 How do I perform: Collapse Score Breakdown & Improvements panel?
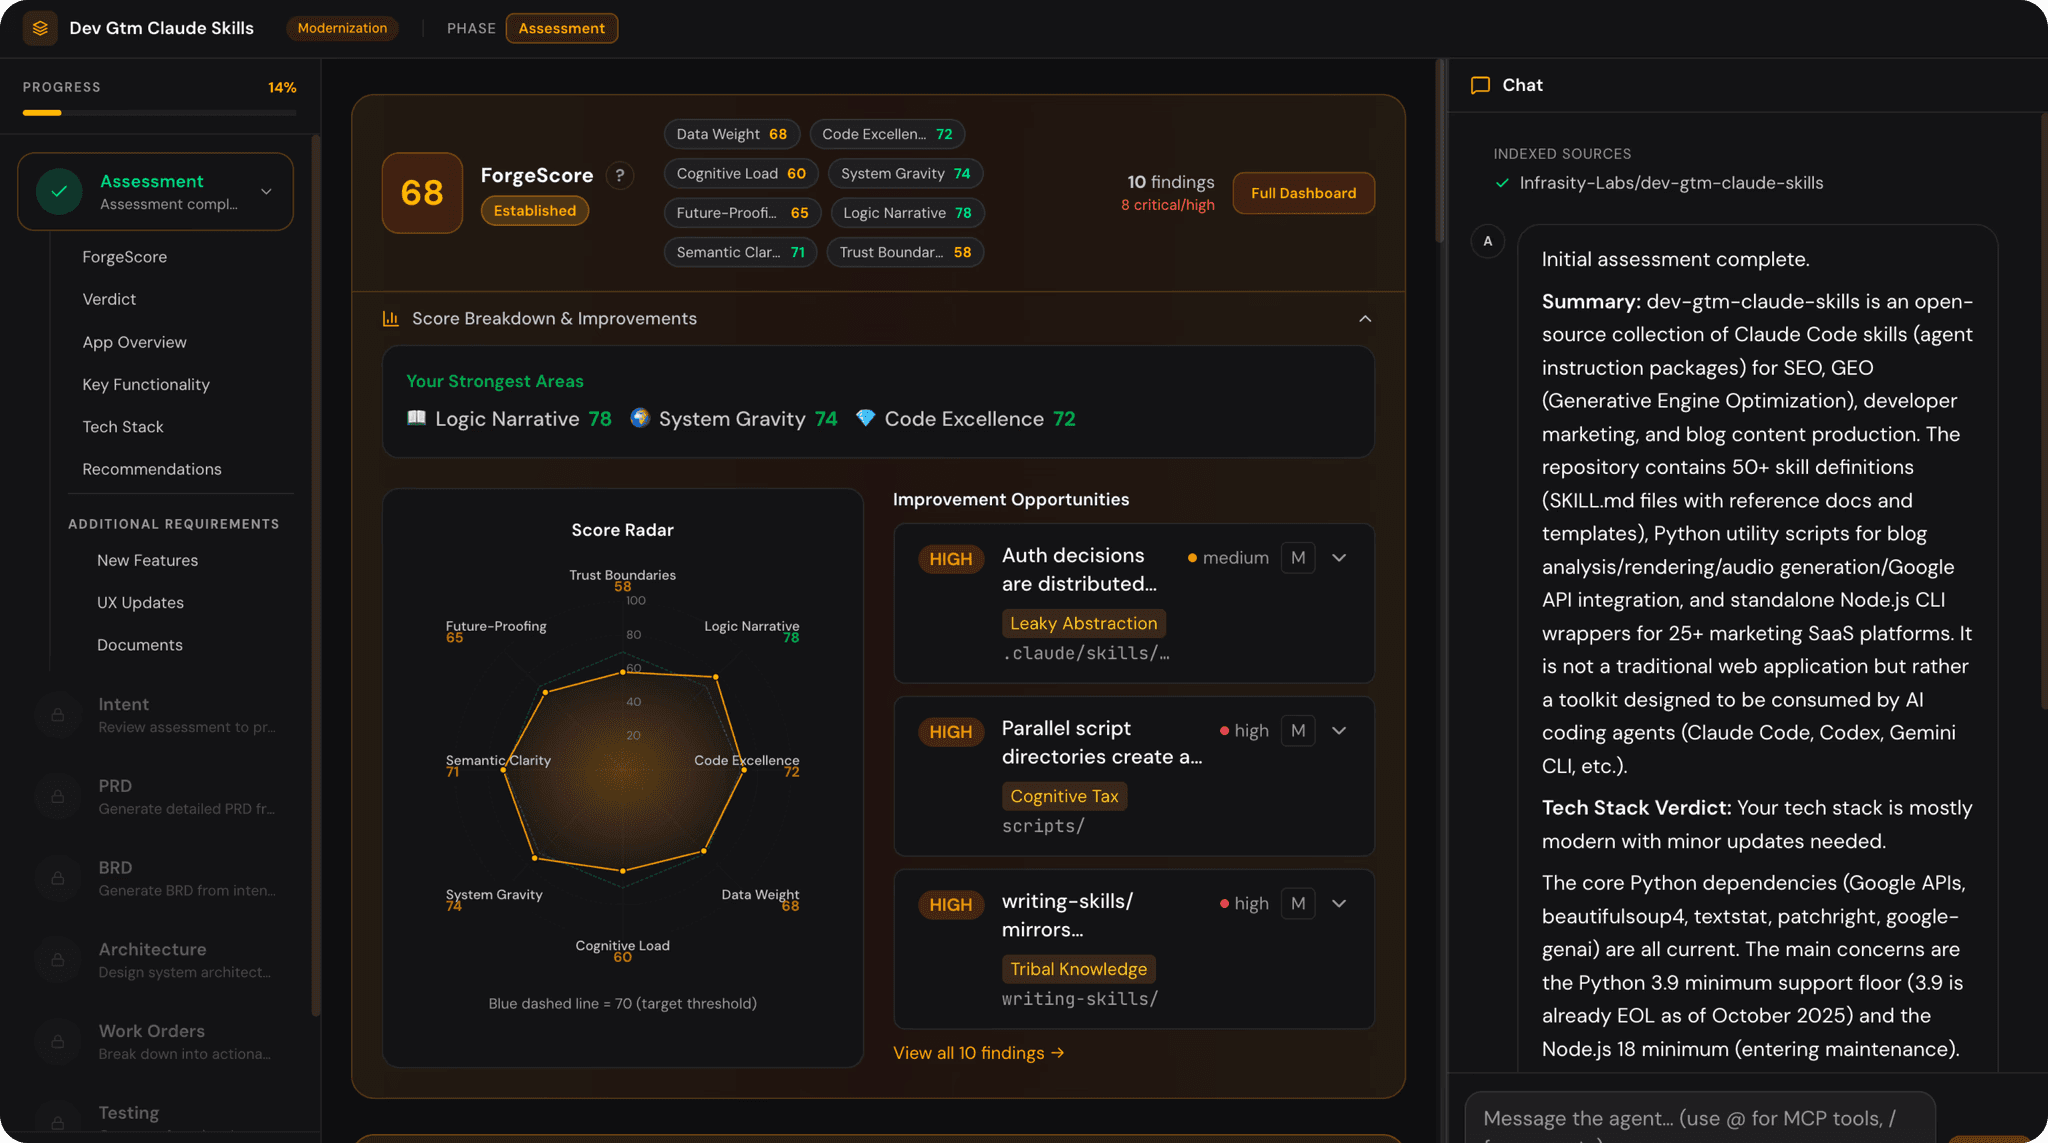1365,319
